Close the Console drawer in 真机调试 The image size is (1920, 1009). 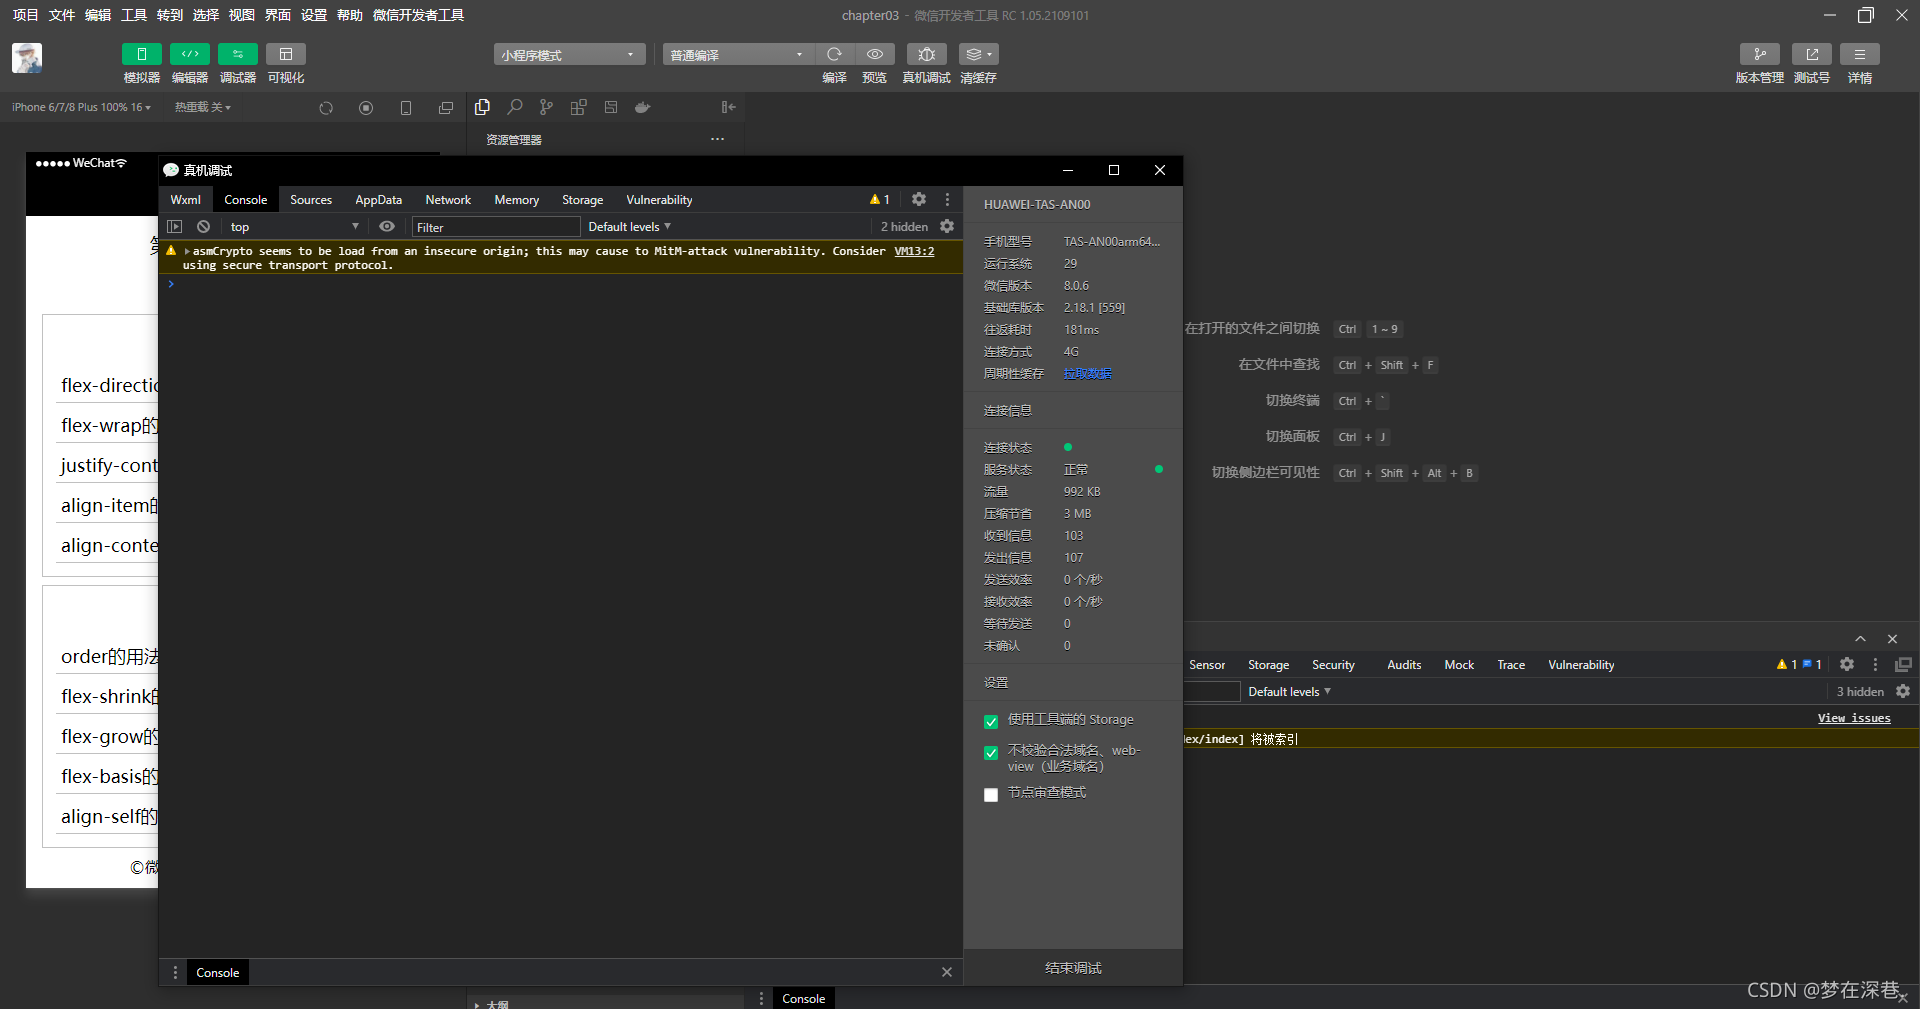click(x=947, y=972)
